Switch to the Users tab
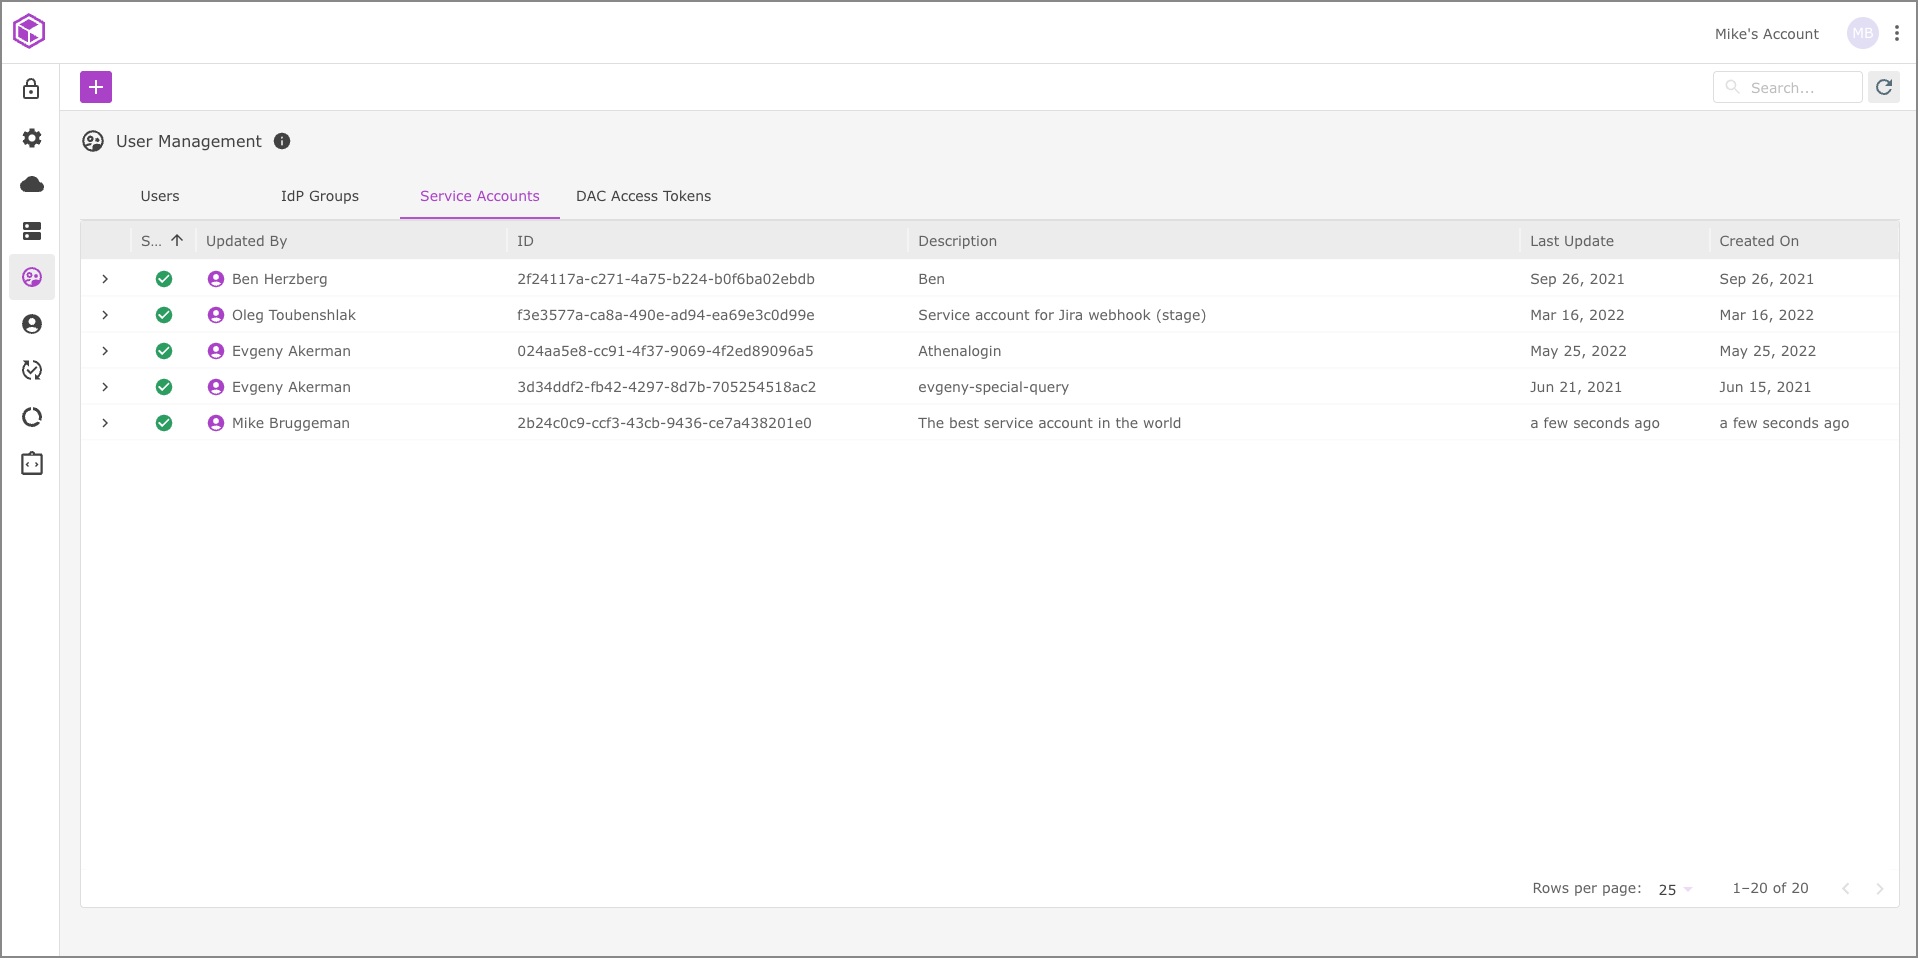1918x958 pixels. (160, 196)
